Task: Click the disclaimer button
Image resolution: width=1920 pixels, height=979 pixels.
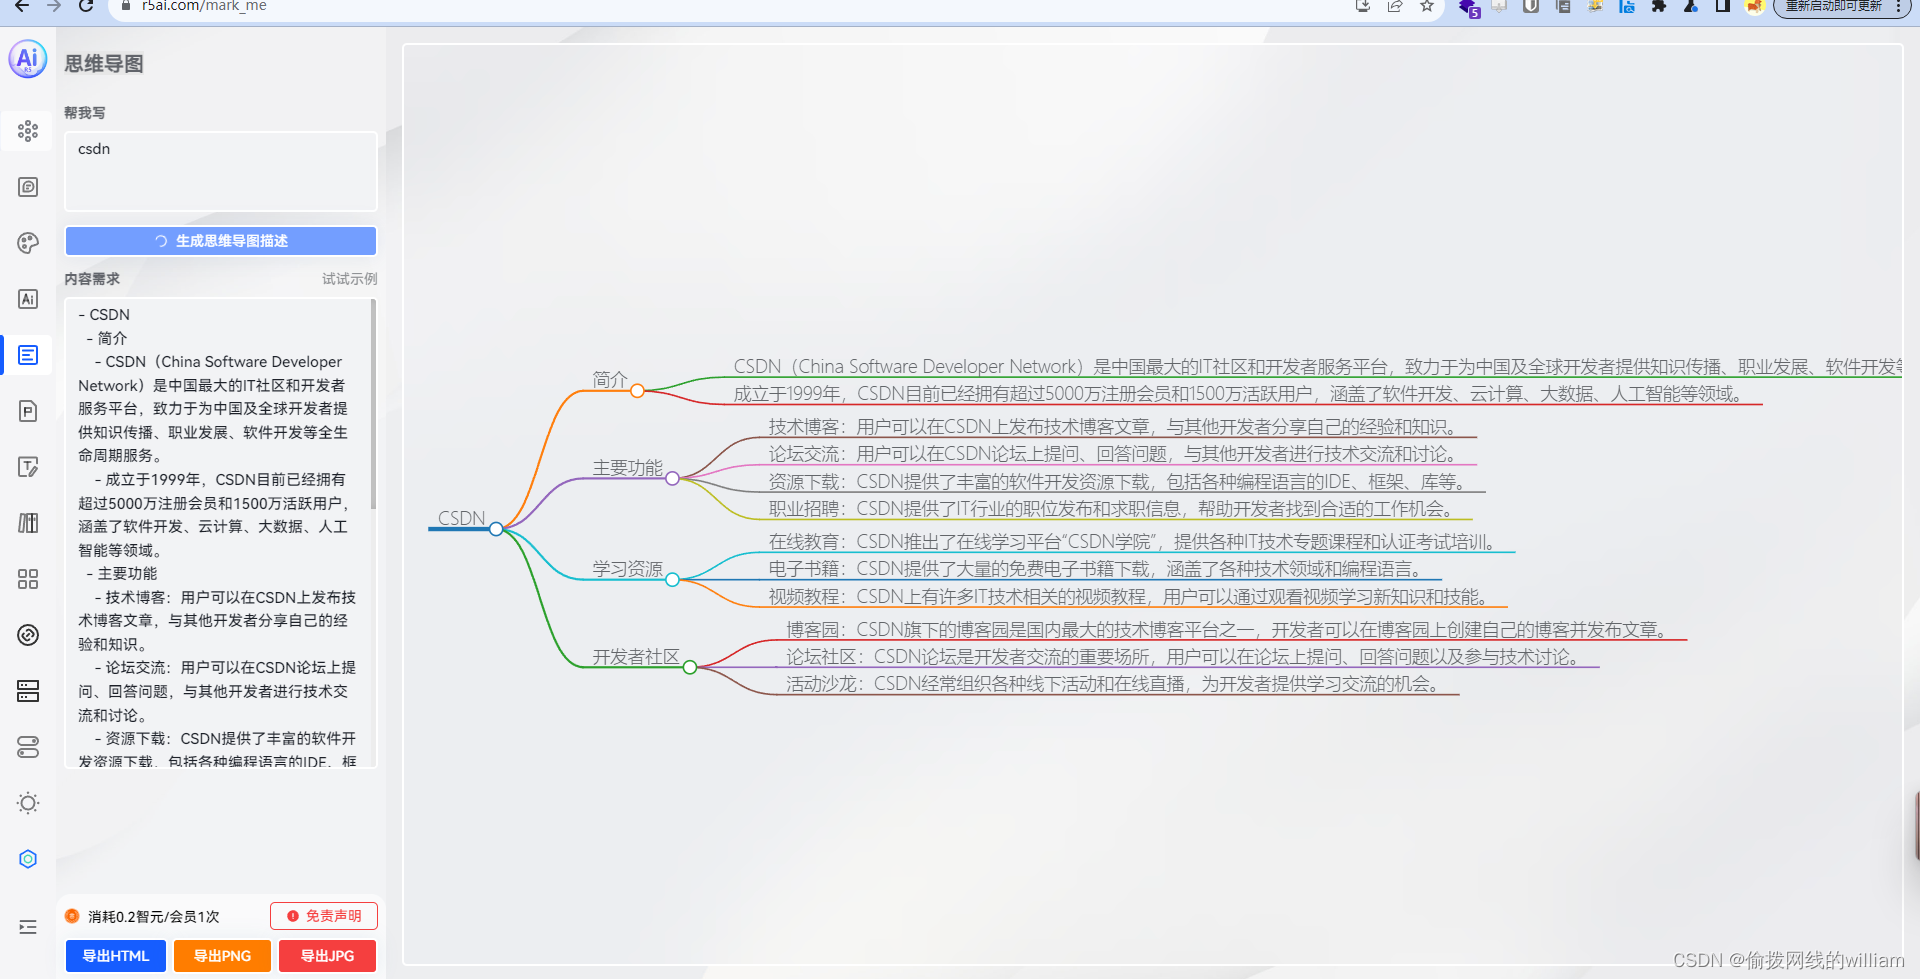Action: pyautogui.click(x=324, y=916)
